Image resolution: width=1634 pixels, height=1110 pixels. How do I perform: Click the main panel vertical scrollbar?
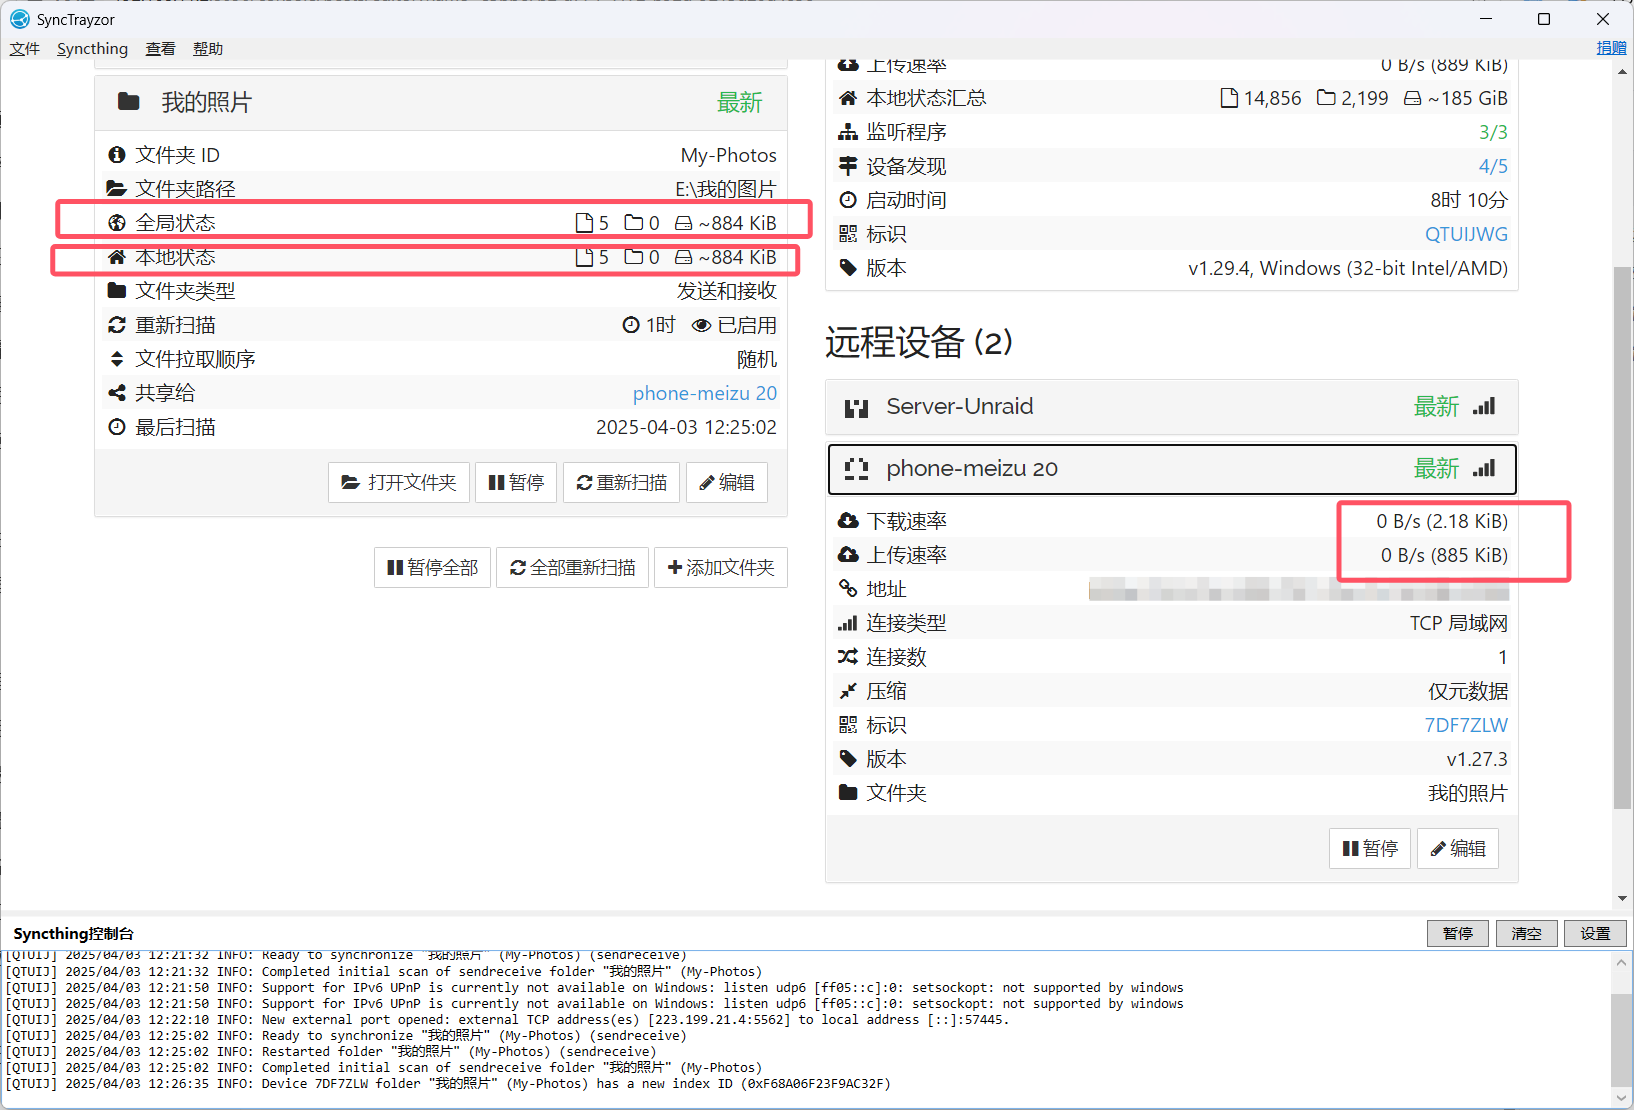coord(1622,538)
